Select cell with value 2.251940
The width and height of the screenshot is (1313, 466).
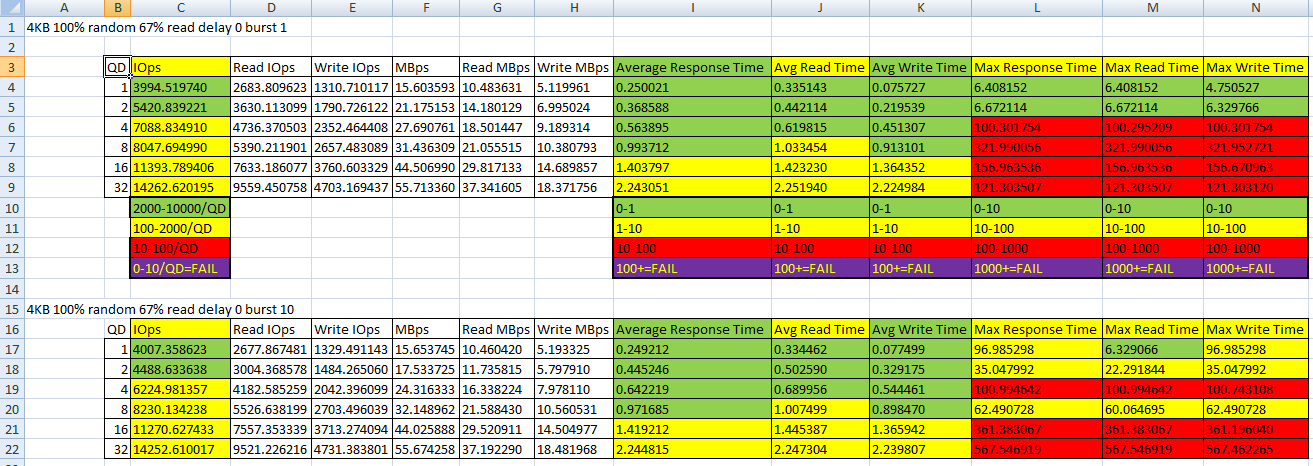click(820, 189)
